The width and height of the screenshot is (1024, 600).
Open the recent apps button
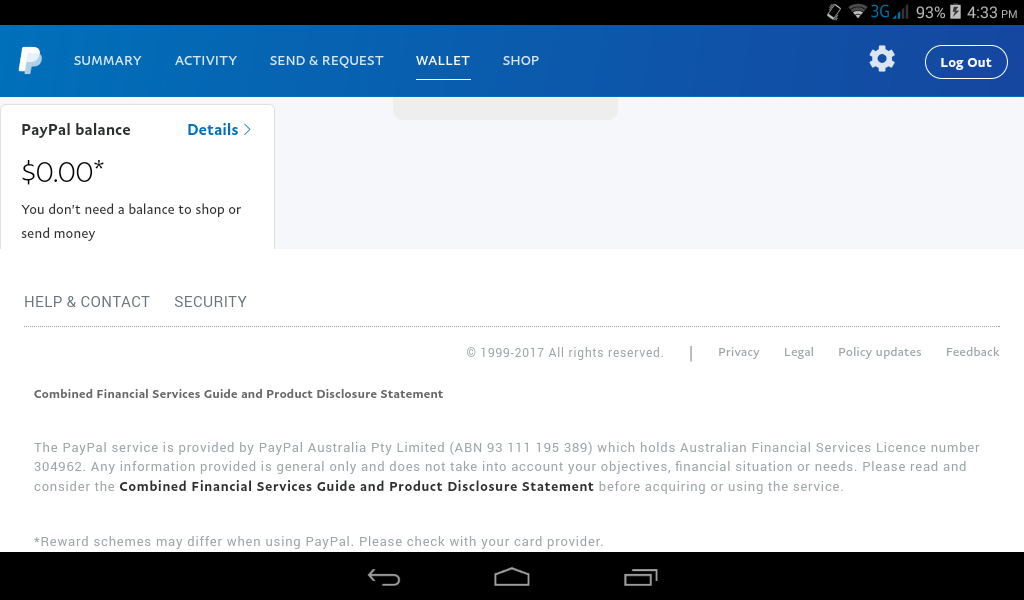pyautogui.click(x=640, y=577)
